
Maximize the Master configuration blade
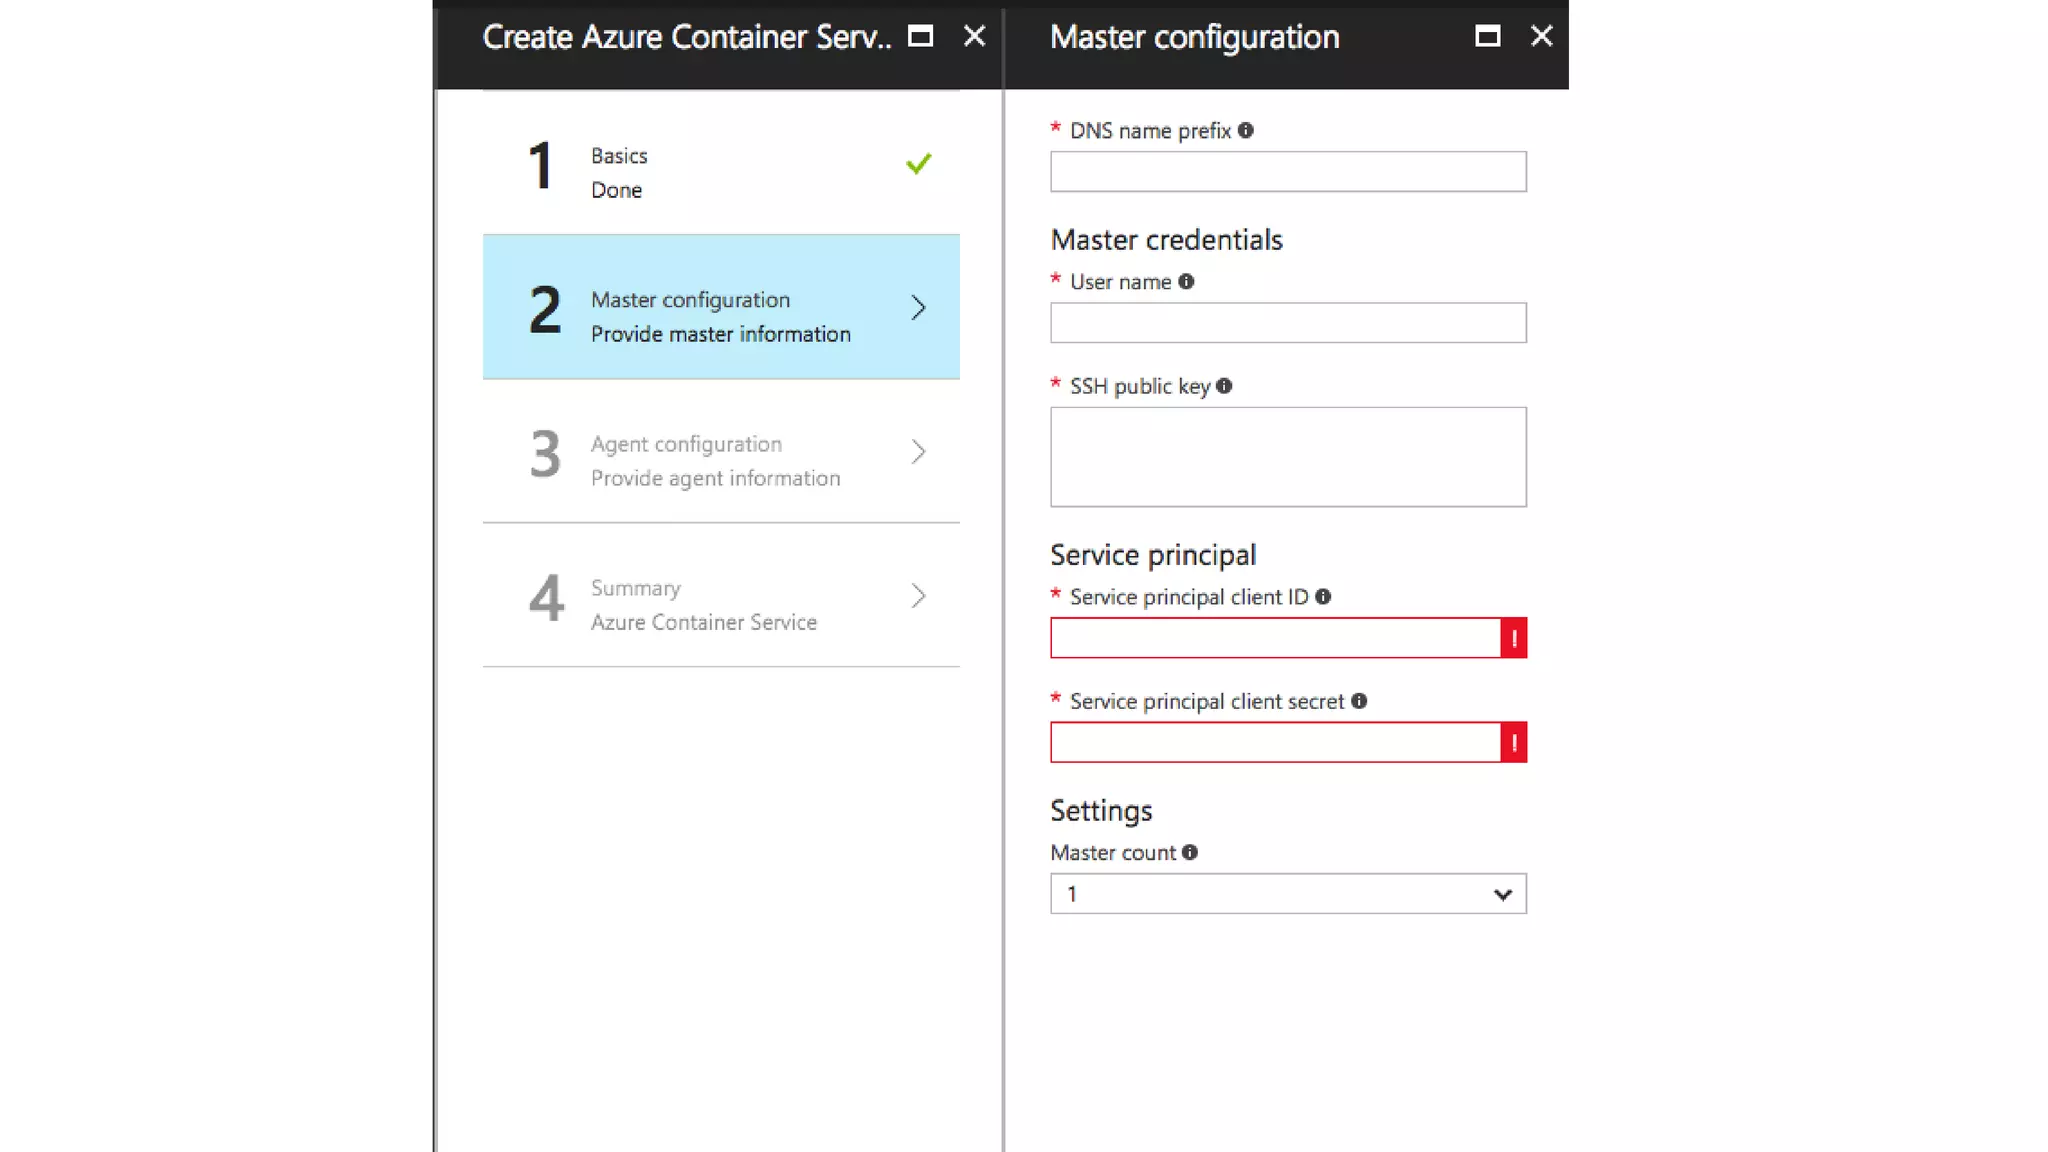[x=1487, y=37]
